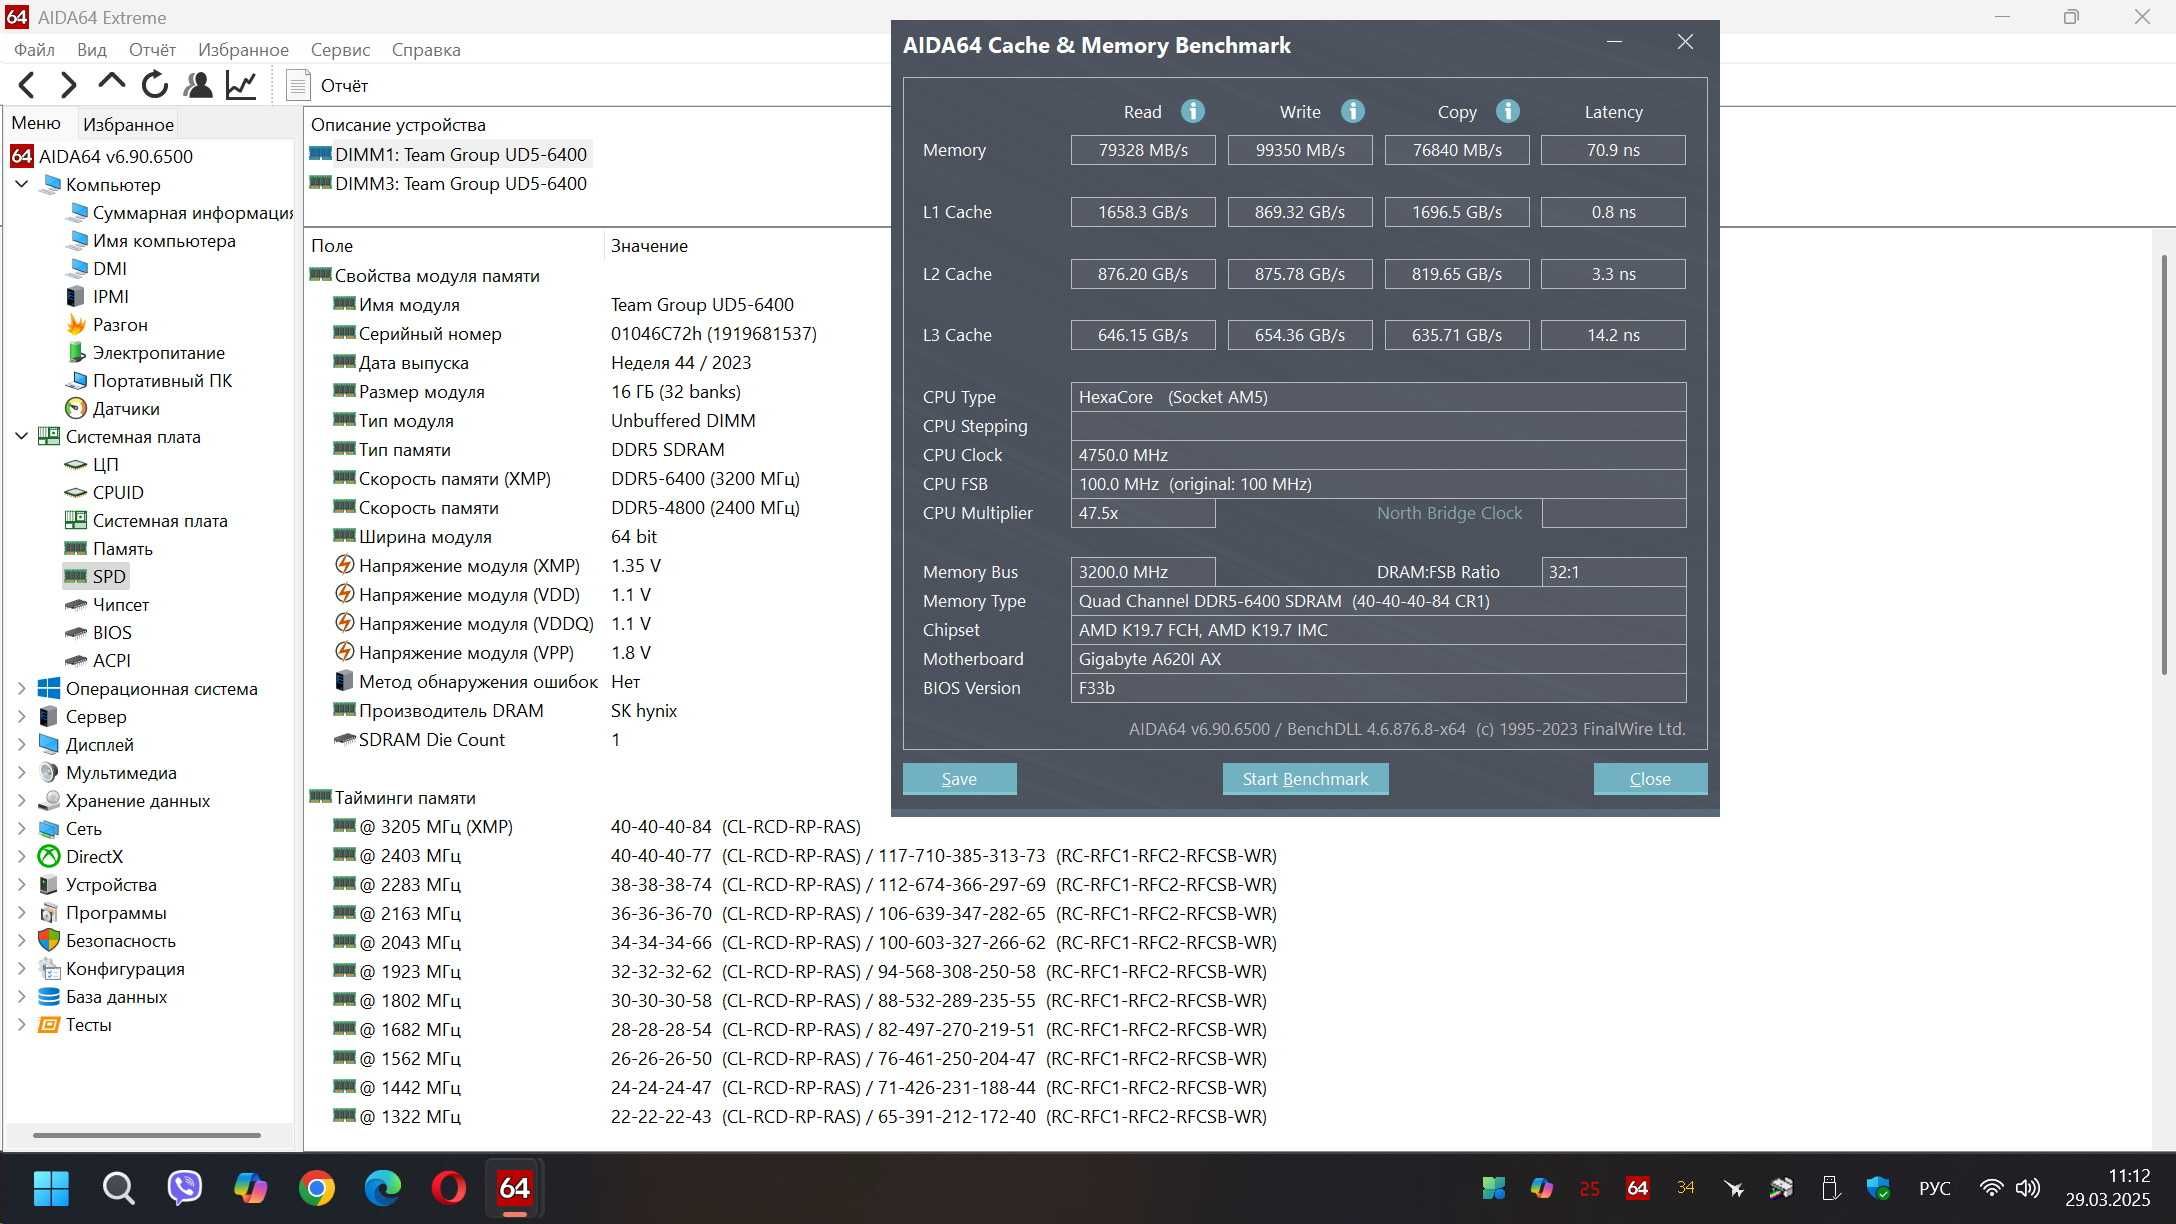Click the Read info icon in benchmark
2176x1224 pixels.
pyautogui.click(x=1192, y=111)
